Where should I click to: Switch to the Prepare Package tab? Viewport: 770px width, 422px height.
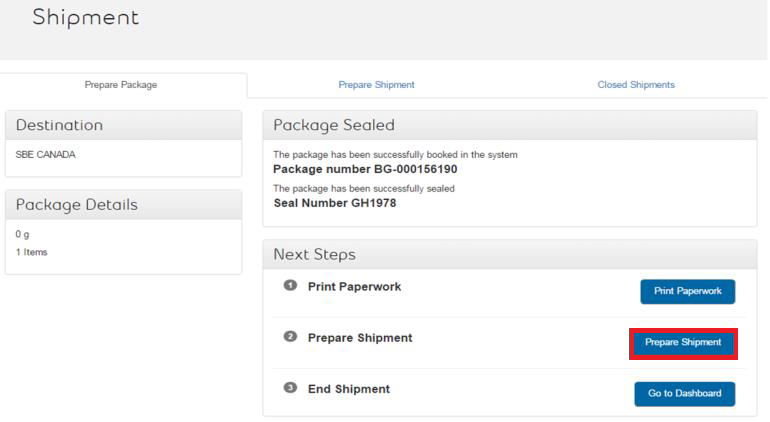[x=121, y=85]
